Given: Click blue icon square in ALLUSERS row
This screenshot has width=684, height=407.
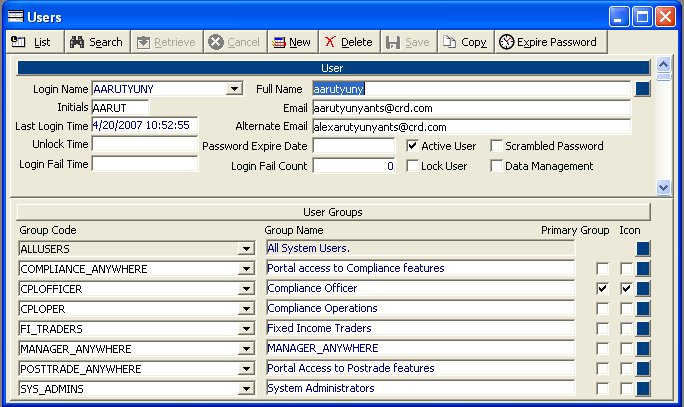Looking at the screenshot, I should pyautogui.click(x=643, y=249).
